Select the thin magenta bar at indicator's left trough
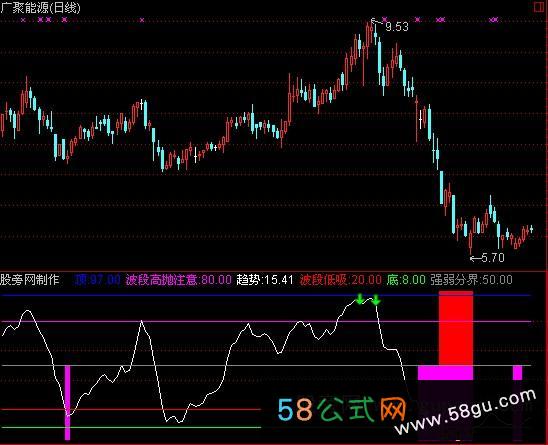 pos(67,403)
